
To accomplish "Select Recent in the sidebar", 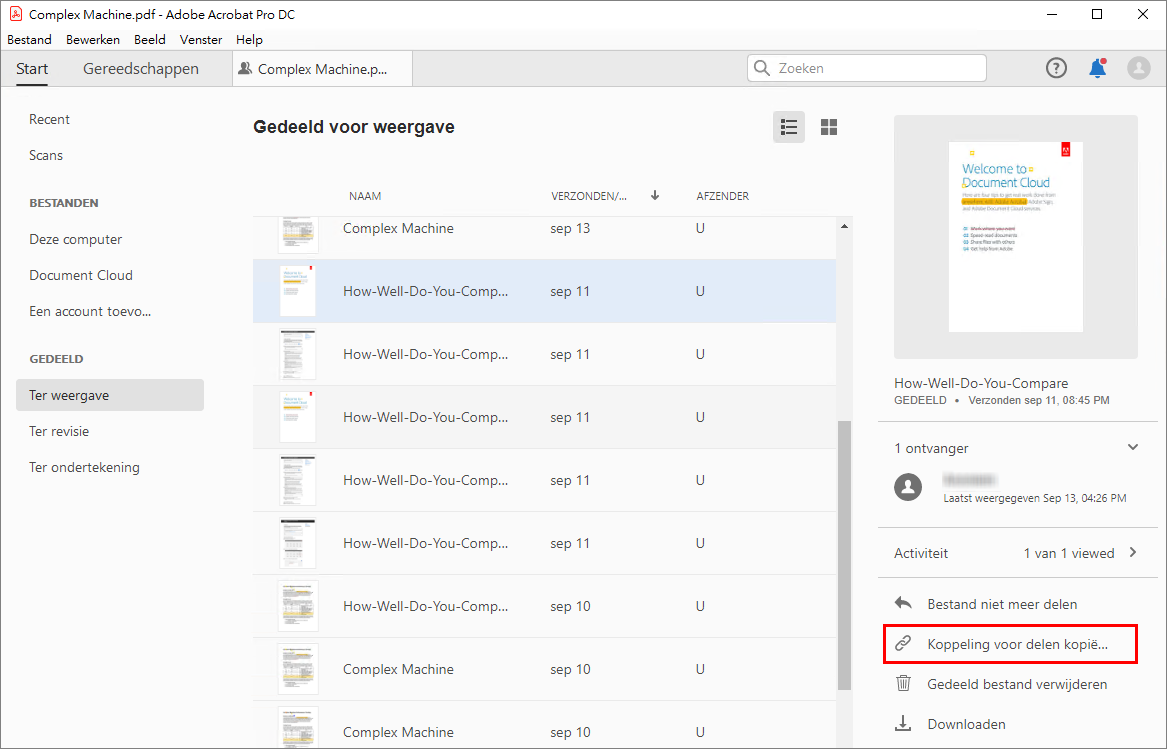I will [x=49, y=119].
